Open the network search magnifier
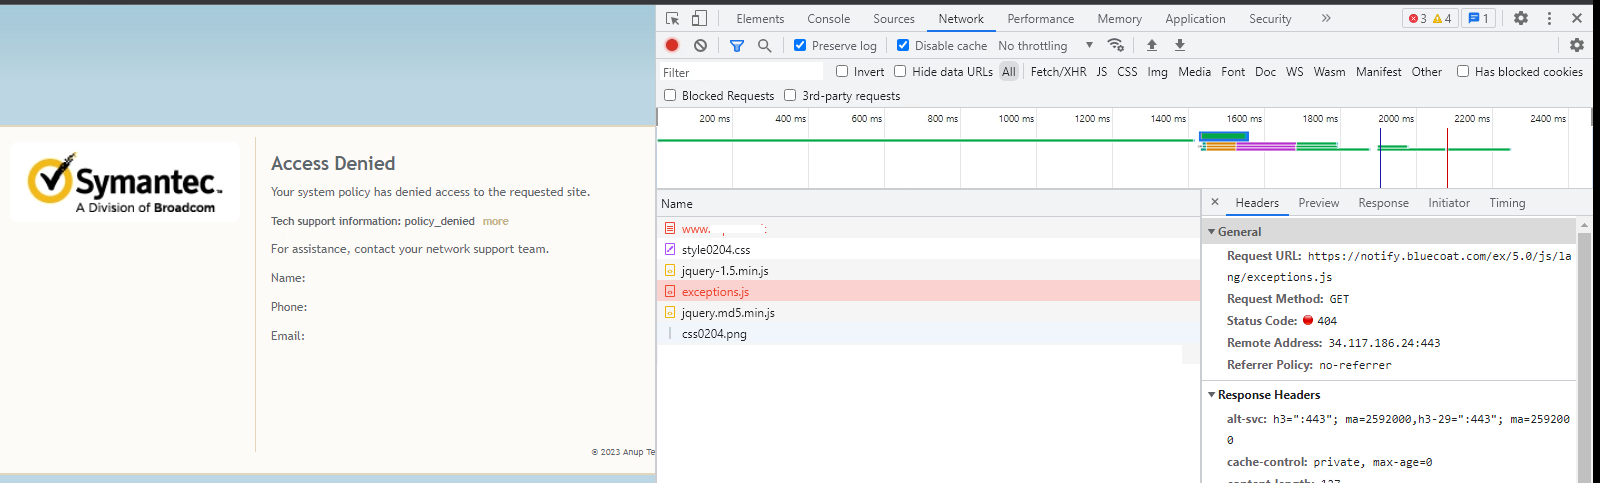 (764, 45)
